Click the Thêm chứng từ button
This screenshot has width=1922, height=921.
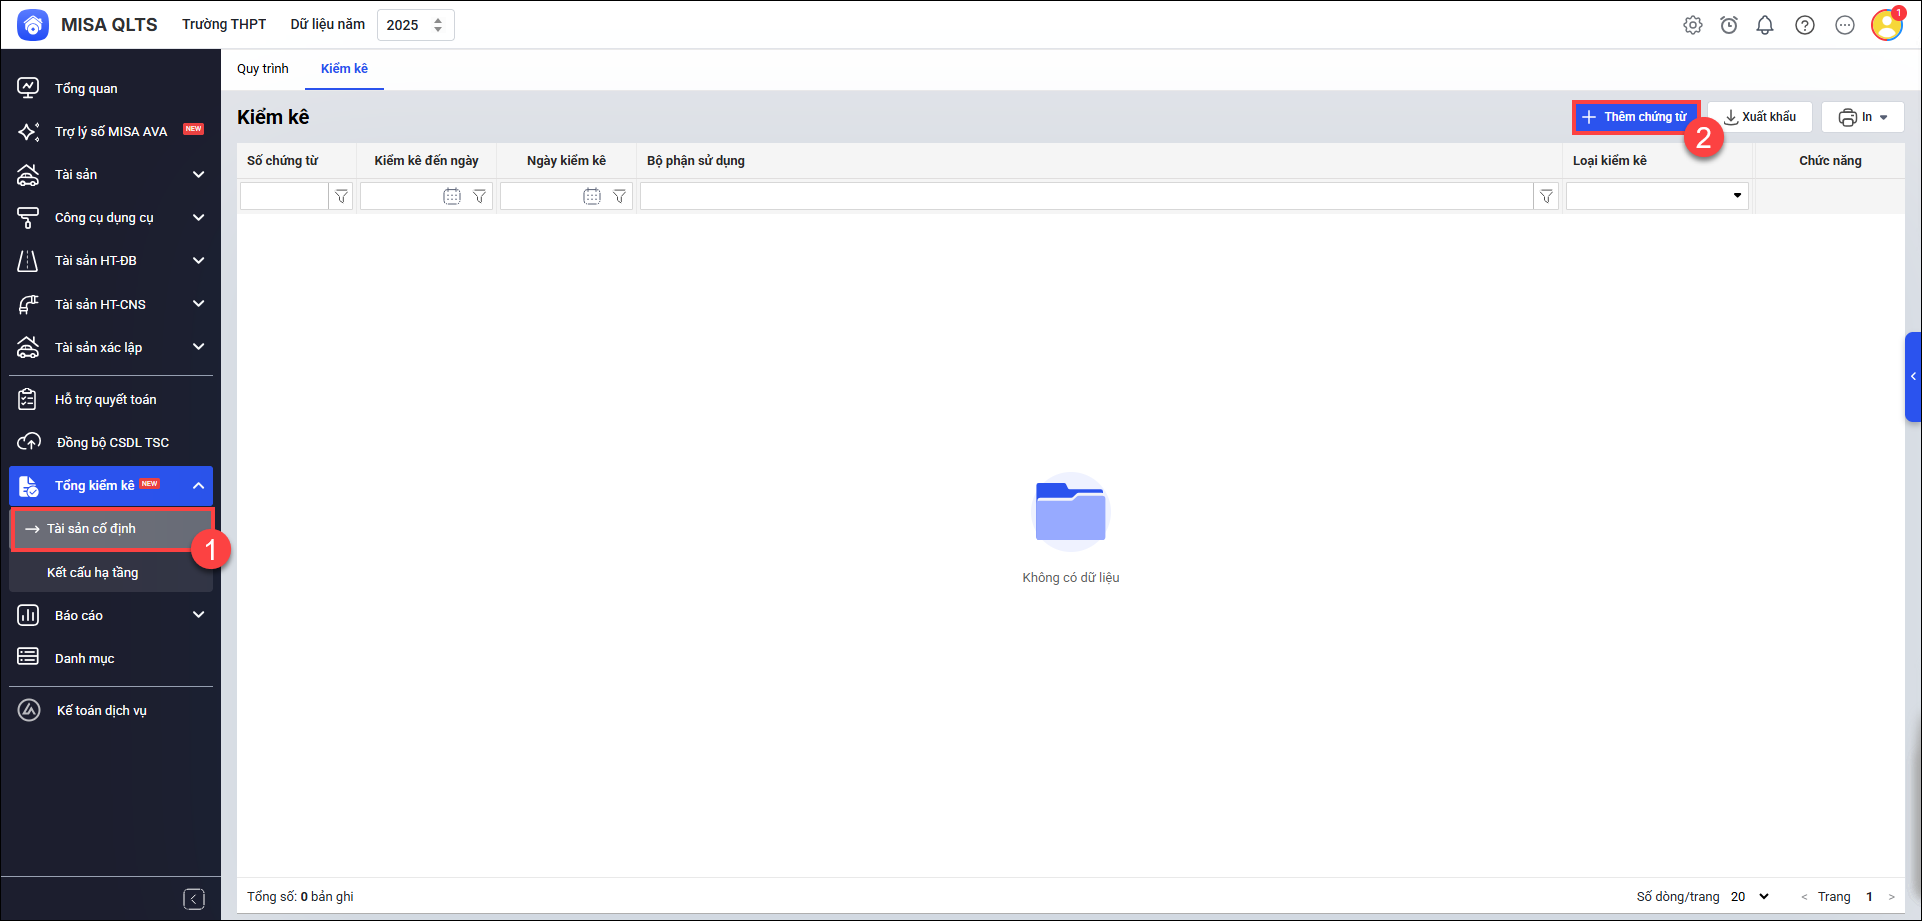(1634, 117)
